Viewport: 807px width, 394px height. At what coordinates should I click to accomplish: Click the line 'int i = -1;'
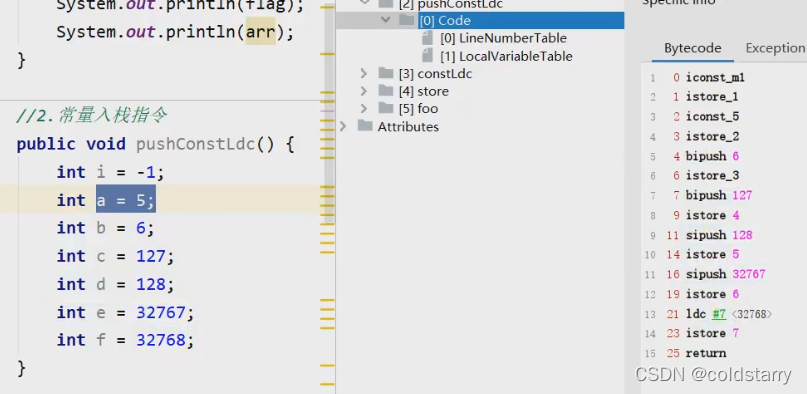111,172
